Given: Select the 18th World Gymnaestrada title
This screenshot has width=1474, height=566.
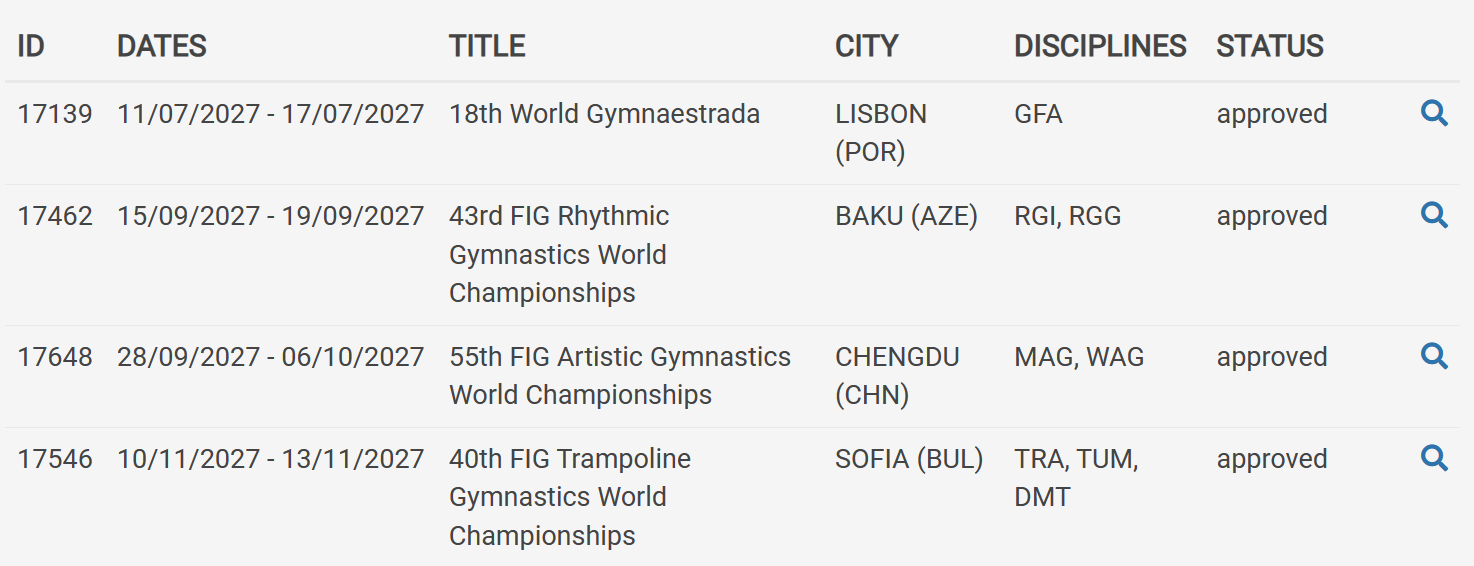Looking at the screenshot, I should pyautogui.click(x=604, y=114).
